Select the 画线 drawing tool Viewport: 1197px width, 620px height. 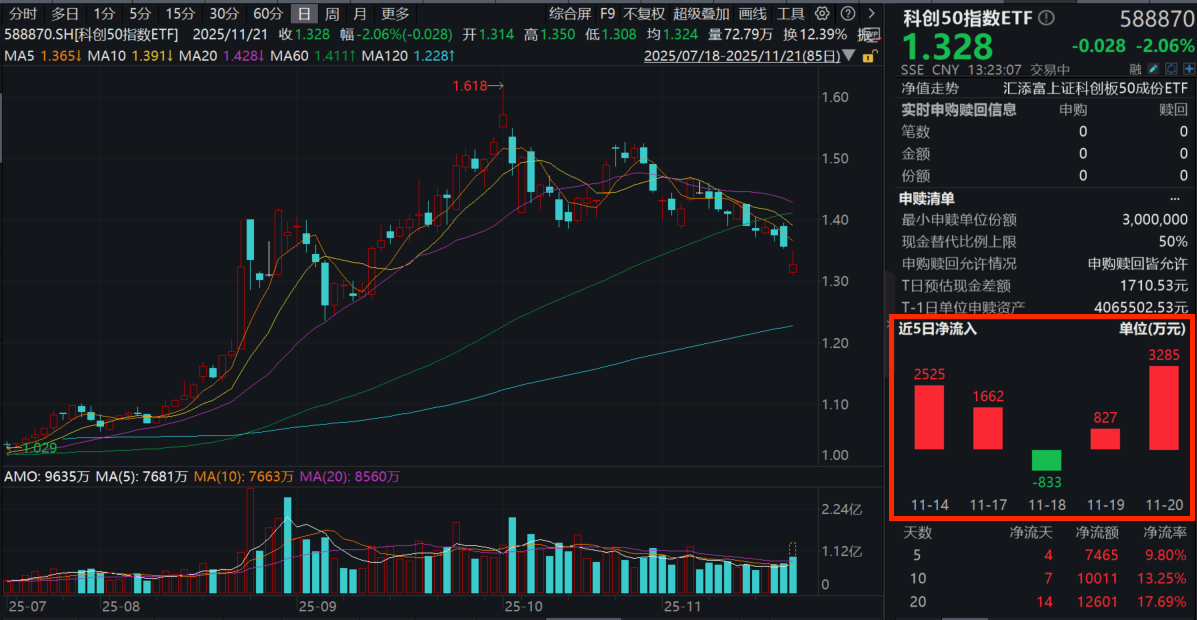point(751,14)
